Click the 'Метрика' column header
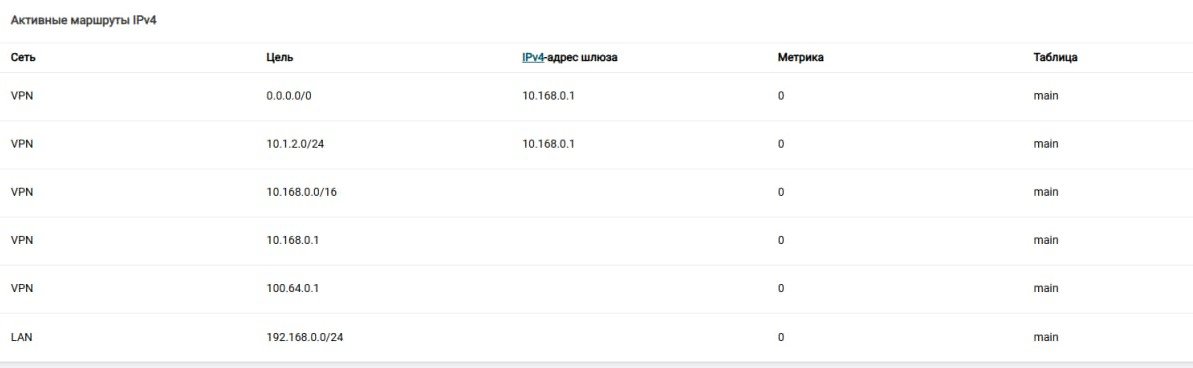 click(x=800, y=58)
